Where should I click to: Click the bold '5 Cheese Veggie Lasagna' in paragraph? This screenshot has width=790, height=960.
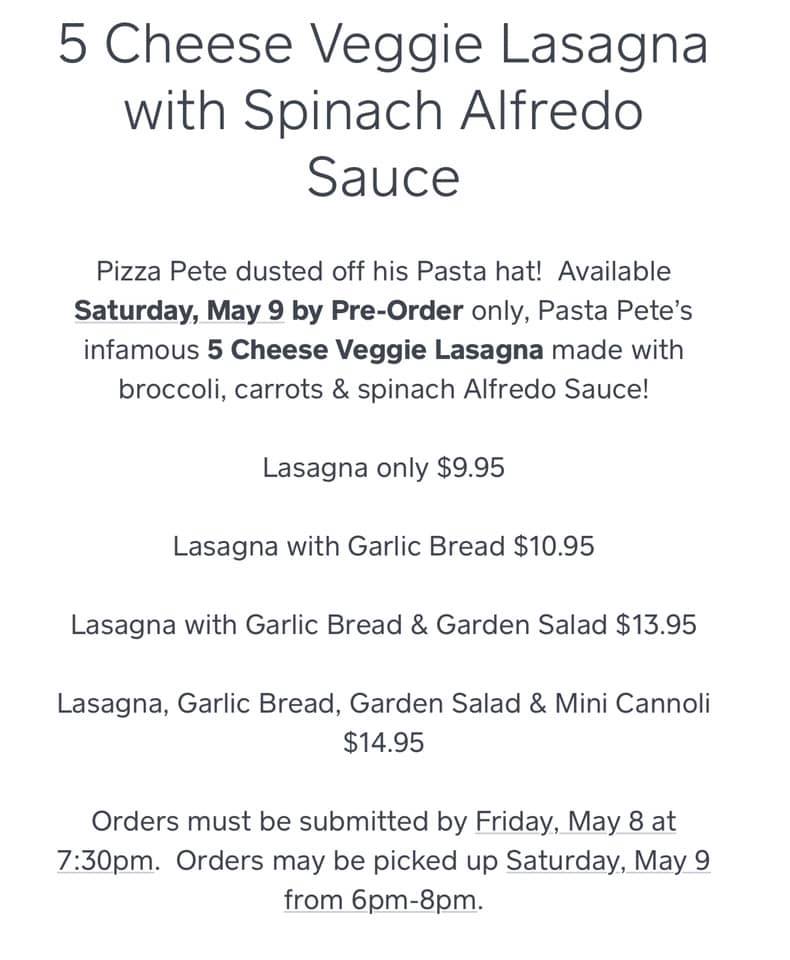click(376, 349)
